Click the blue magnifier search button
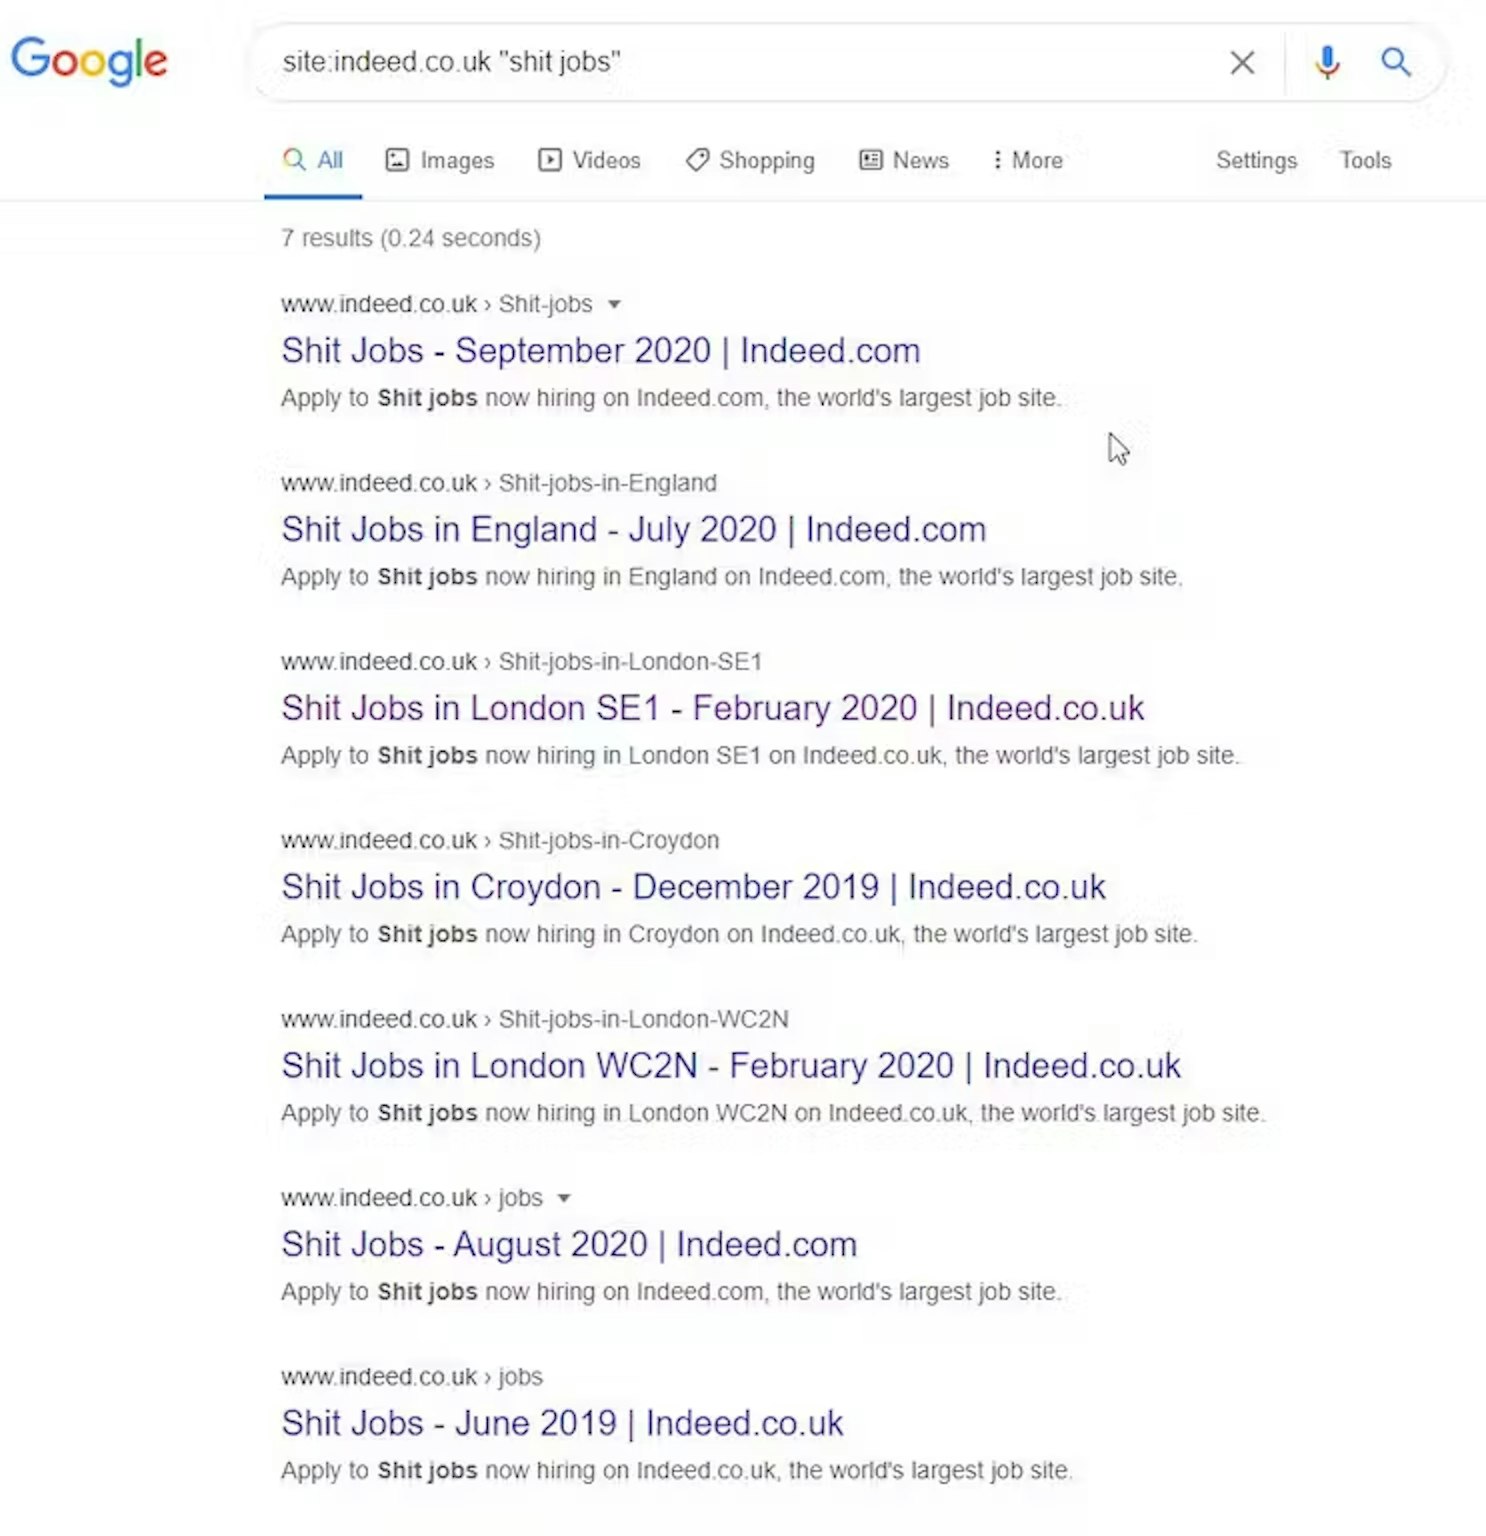 (1396, 62)
